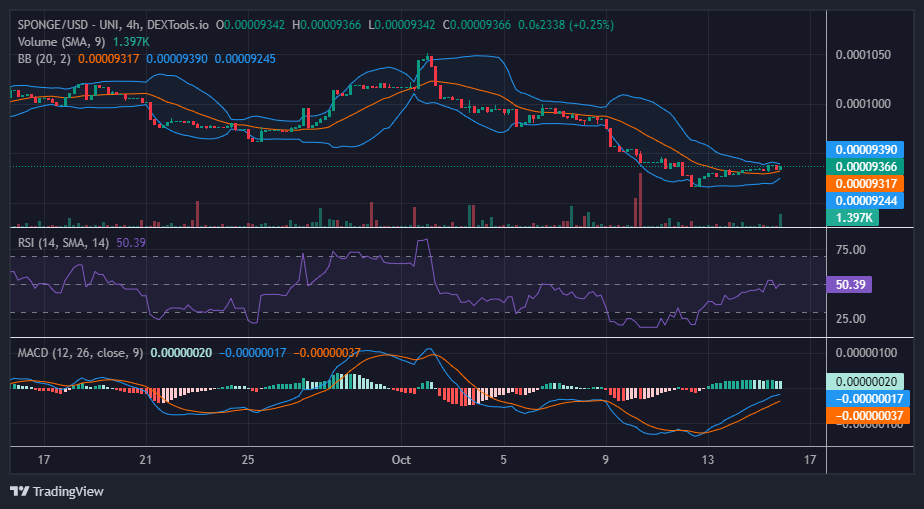Click the Oct label on time axis

pos(401,460)
